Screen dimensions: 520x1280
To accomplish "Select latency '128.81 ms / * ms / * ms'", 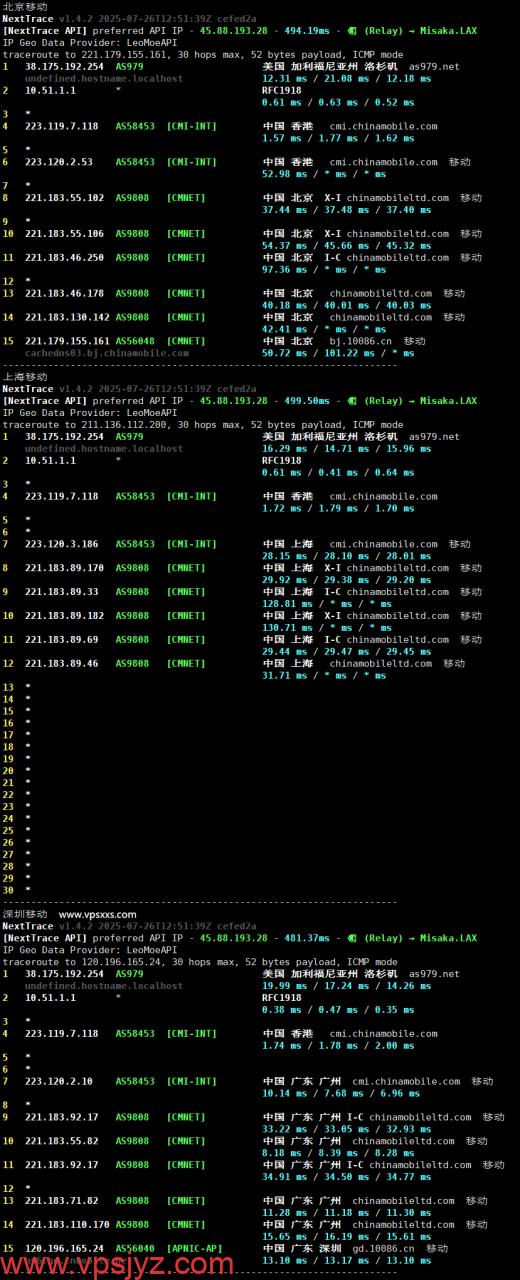I will coord(327,604).
